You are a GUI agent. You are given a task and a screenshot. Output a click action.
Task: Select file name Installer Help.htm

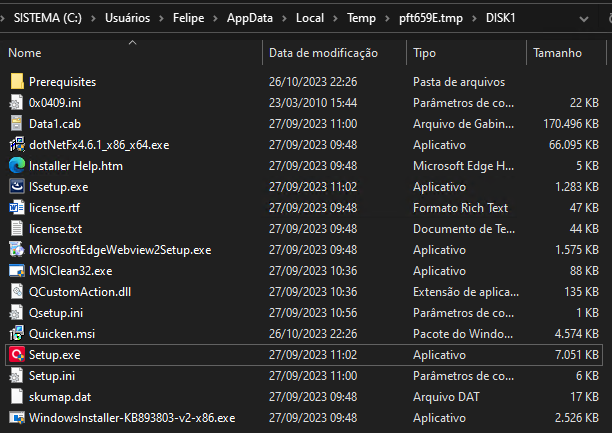click(76, 166)
